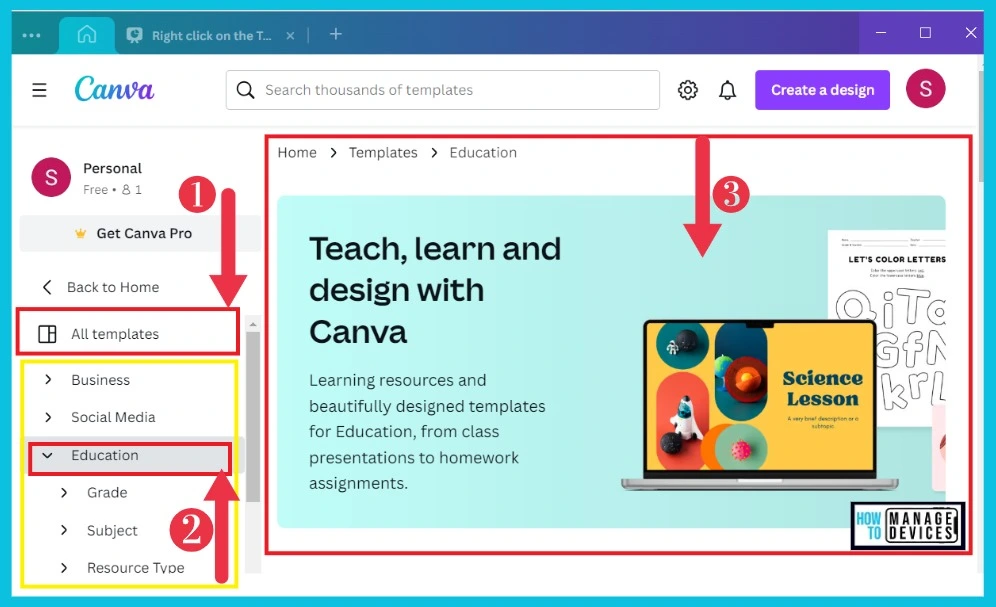Click the sidebar scrollbar thumb
Viewport: 996px width, 607px height.
pyautogui.click(x=253, y=417)
